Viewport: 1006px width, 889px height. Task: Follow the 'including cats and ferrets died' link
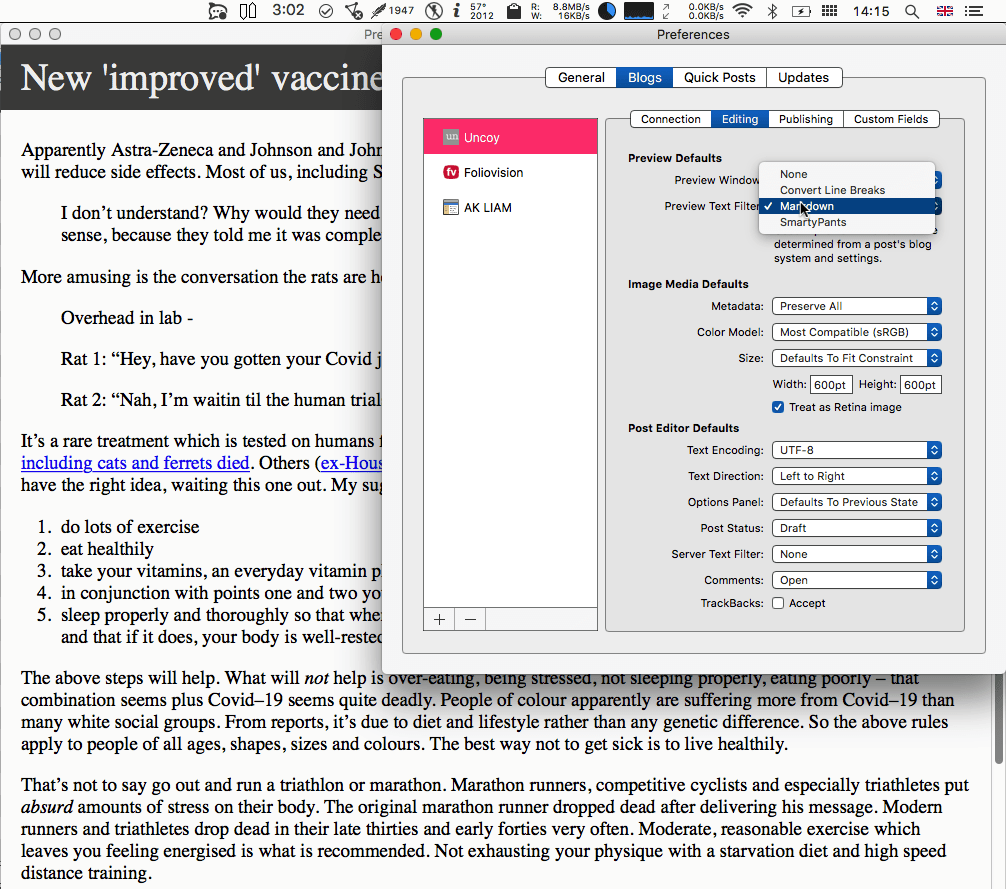tap(135, 463)
